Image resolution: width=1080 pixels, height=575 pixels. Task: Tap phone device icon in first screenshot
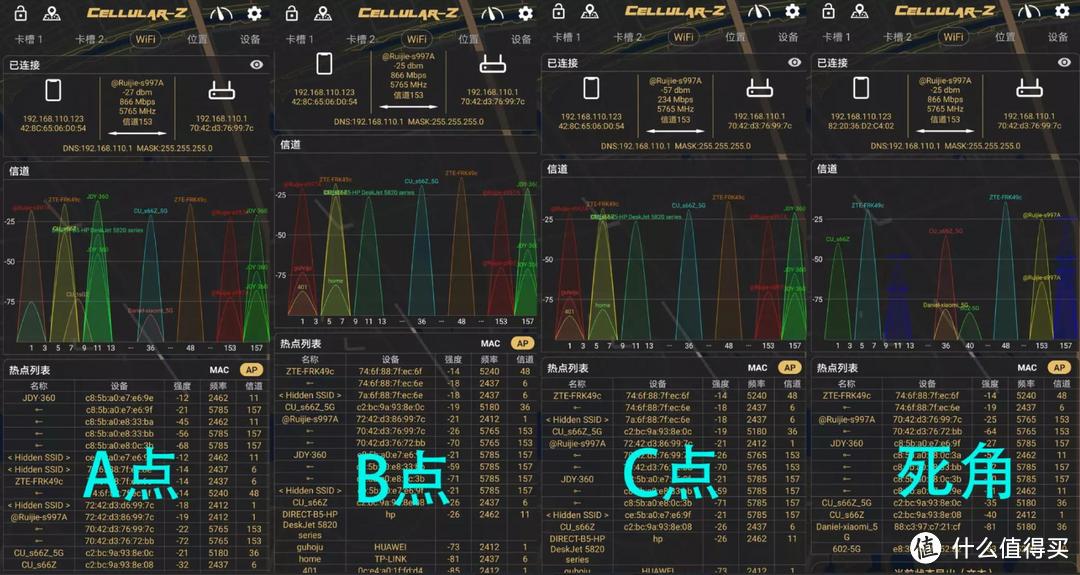click(53, 90)
